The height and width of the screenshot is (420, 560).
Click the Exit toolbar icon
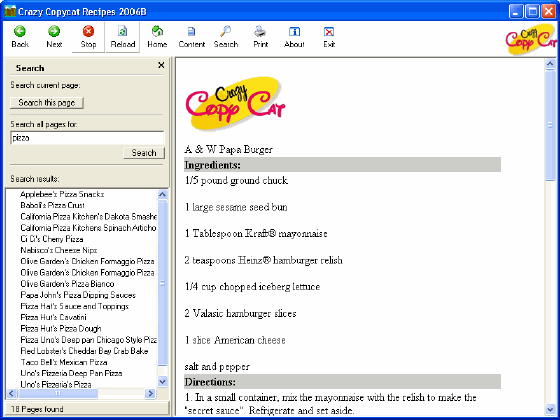click(329, 37)
